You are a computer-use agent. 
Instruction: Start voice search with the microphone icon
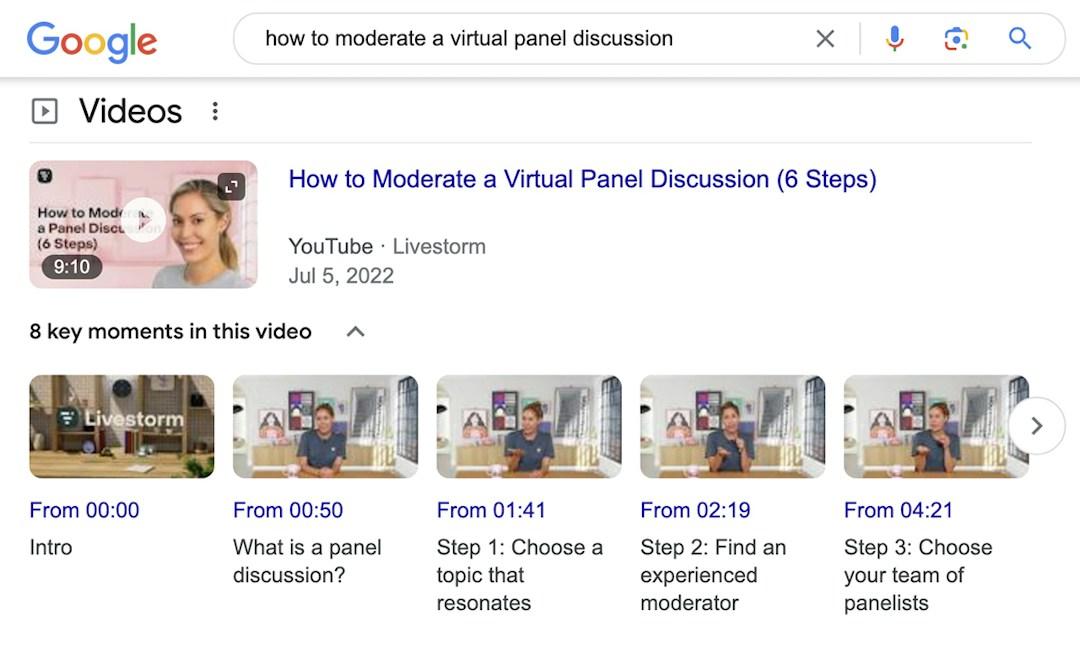point(894,39)
